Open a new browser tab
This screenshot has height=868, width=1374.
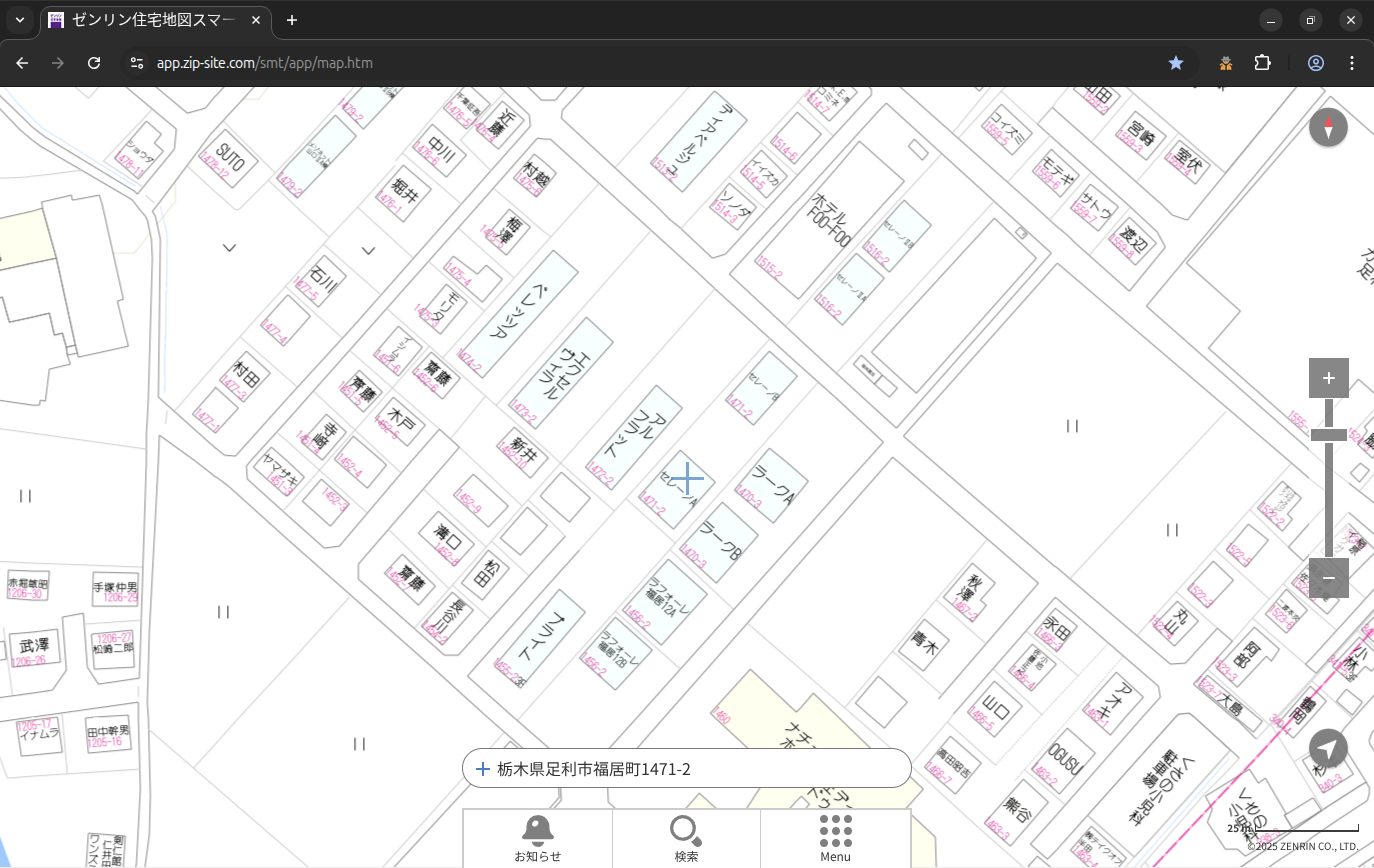click(x=292, y=20)
